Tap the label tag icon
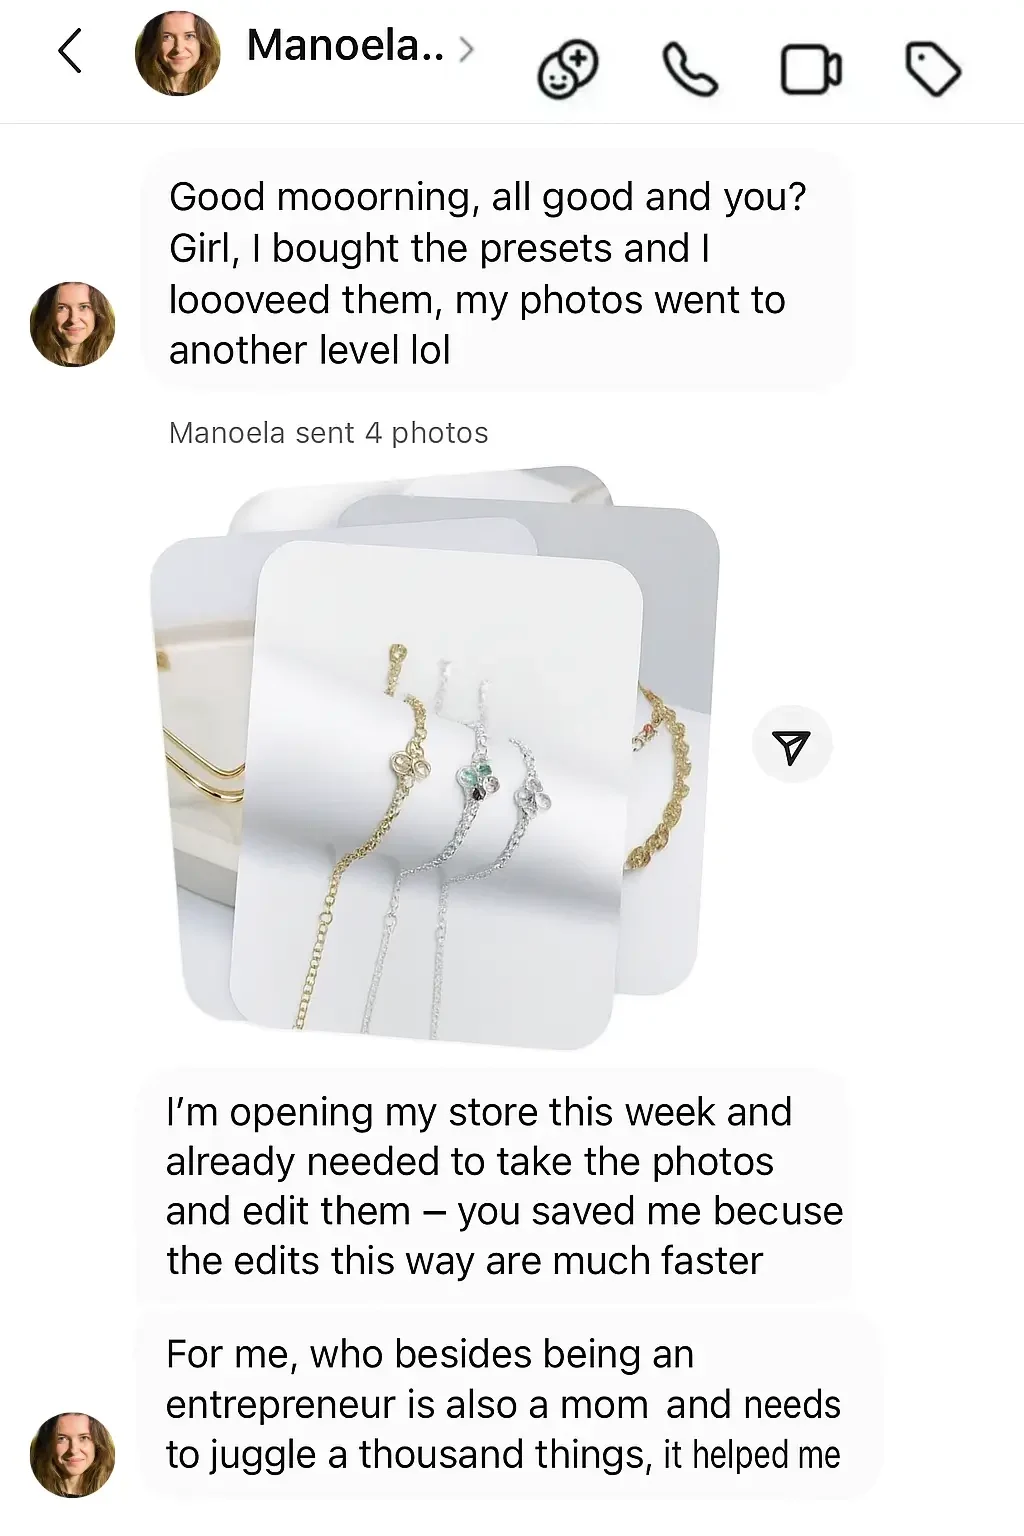Screen dimensions: 1024x1536 click(x=933, y=69)
